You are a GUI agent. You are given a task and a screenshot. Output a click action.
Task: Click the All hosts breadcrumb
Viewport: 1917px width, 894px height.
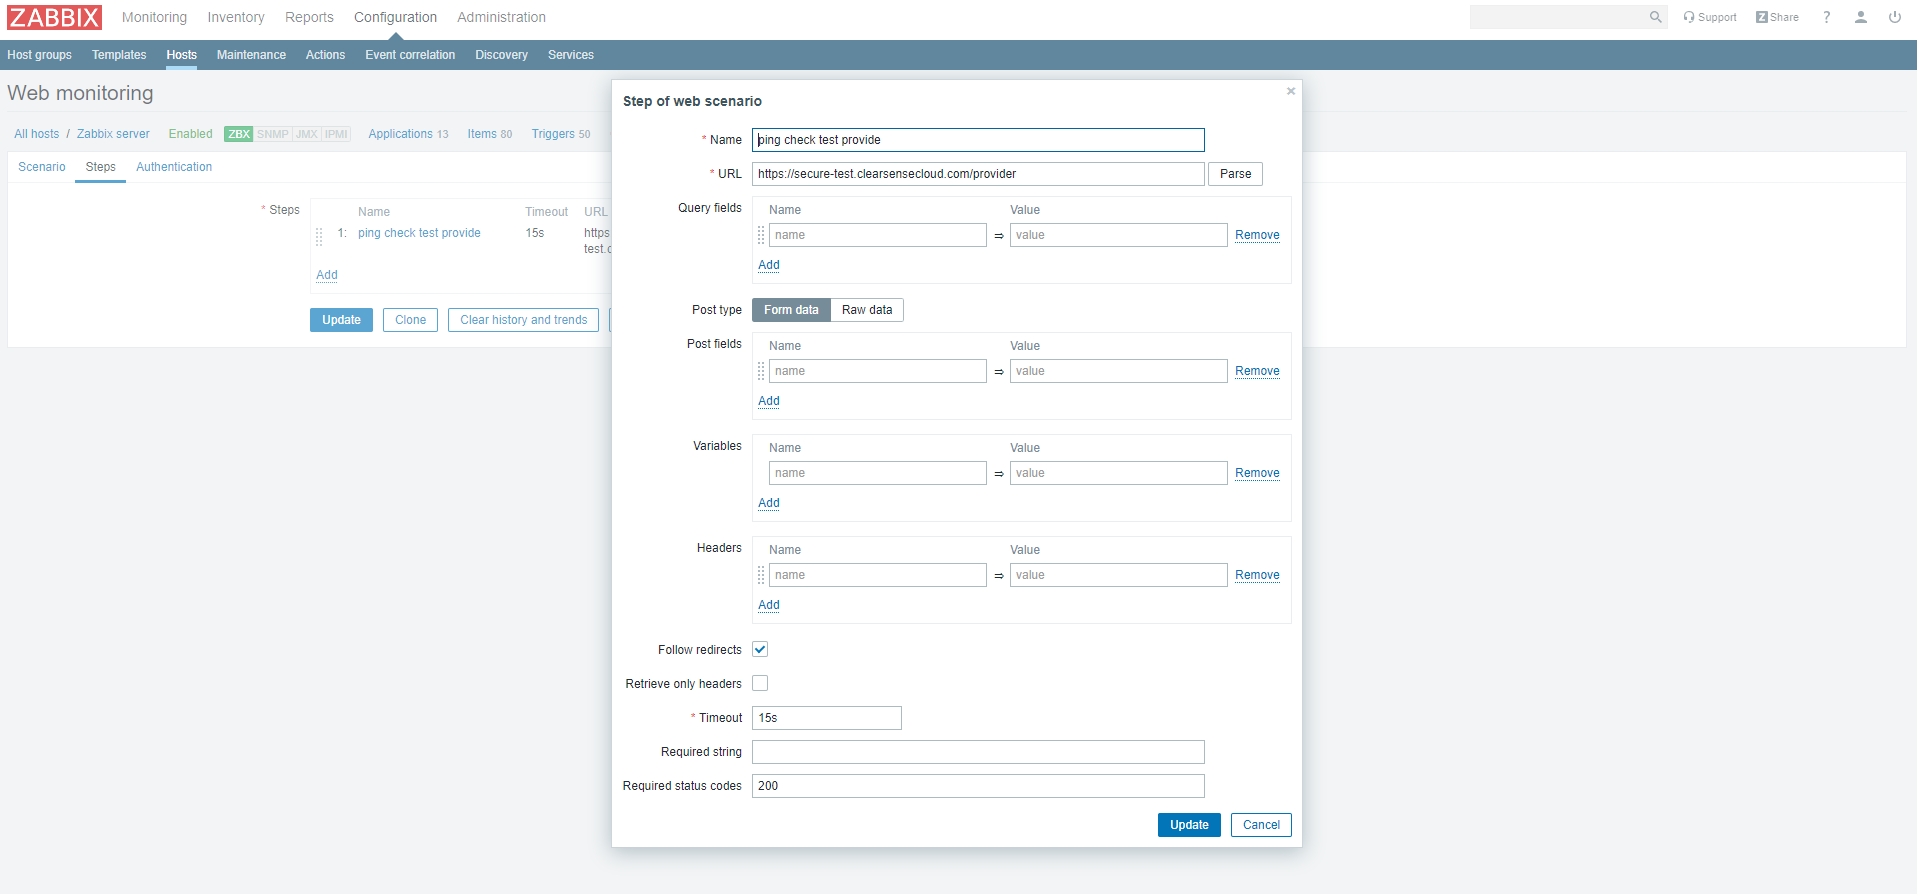click(x=36, y=134)
